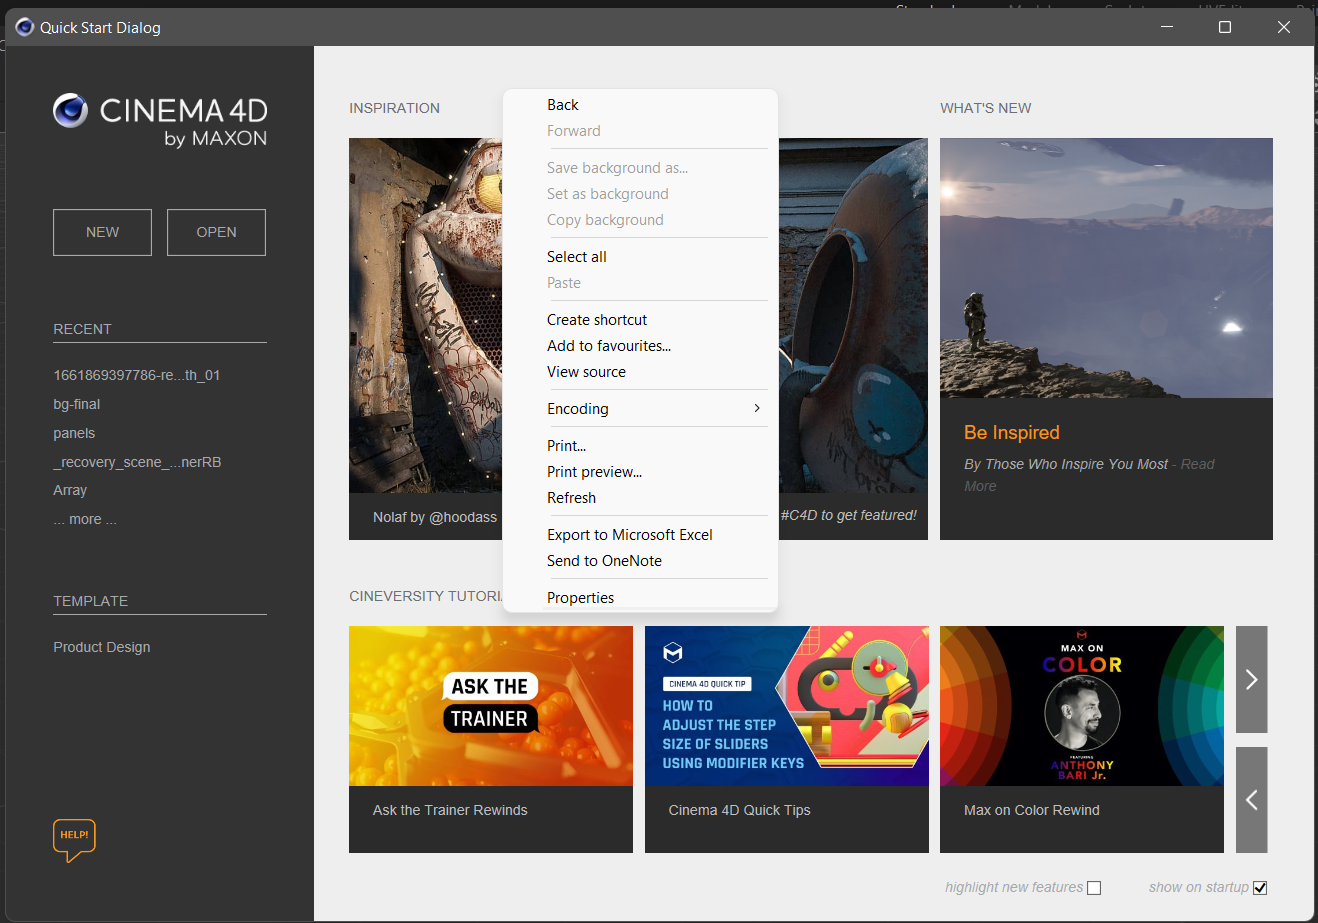Click the Ask the Trainer Rewinds caption
Screen dimensions: 1318x923
[x=450, y=810]
